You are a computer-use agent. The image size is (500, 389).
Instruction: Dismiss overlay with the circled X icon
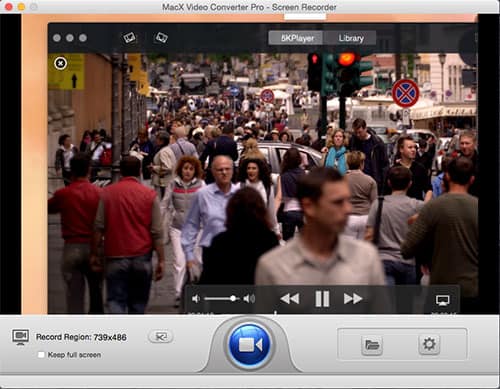coord(60,63)
